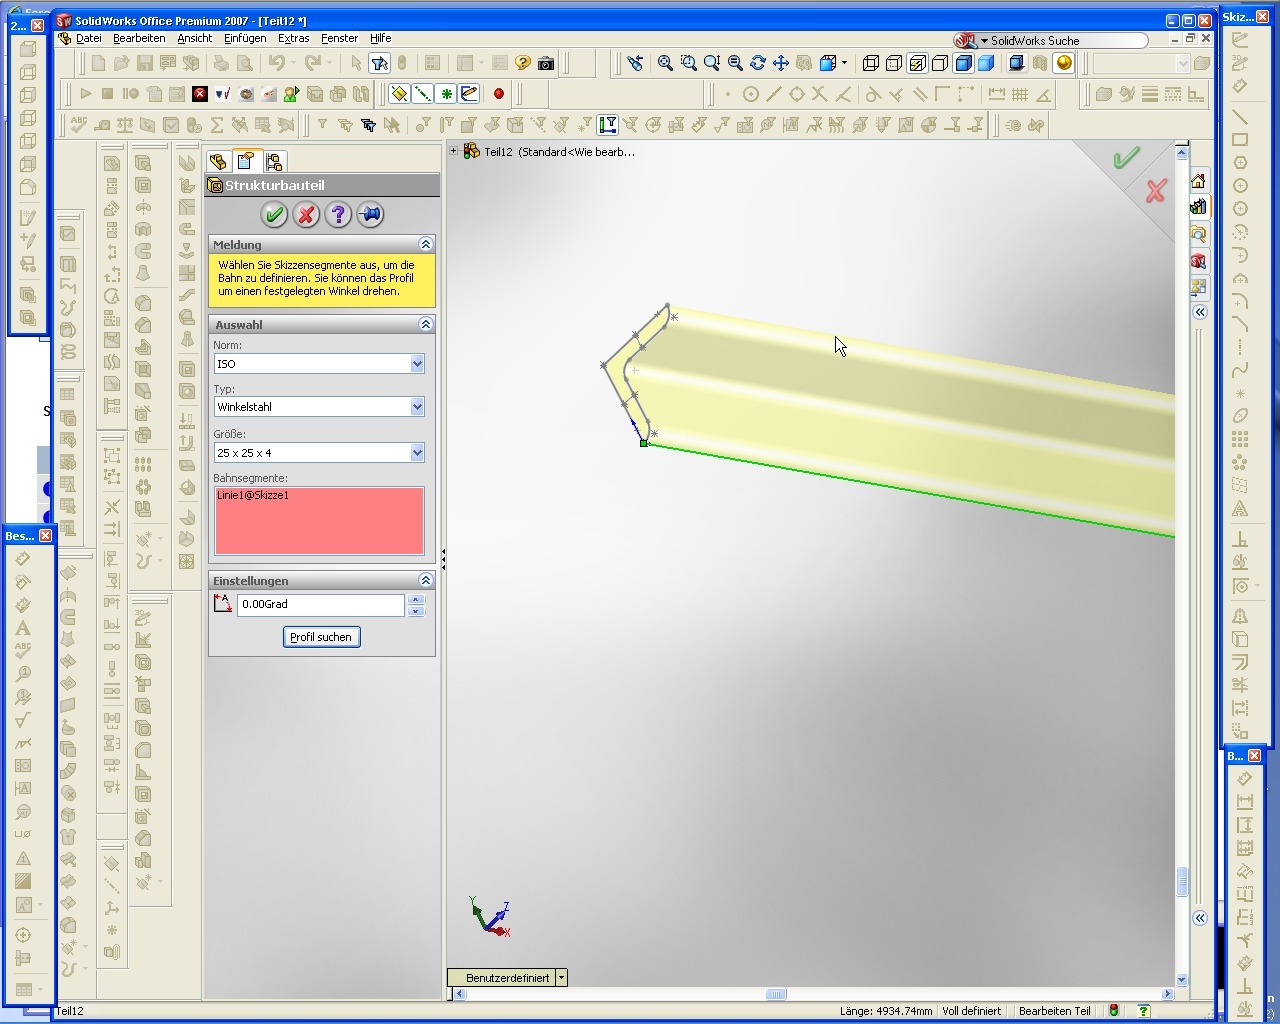Open the Einfügen menu
1280x1024 pixels.
[245, 38]
